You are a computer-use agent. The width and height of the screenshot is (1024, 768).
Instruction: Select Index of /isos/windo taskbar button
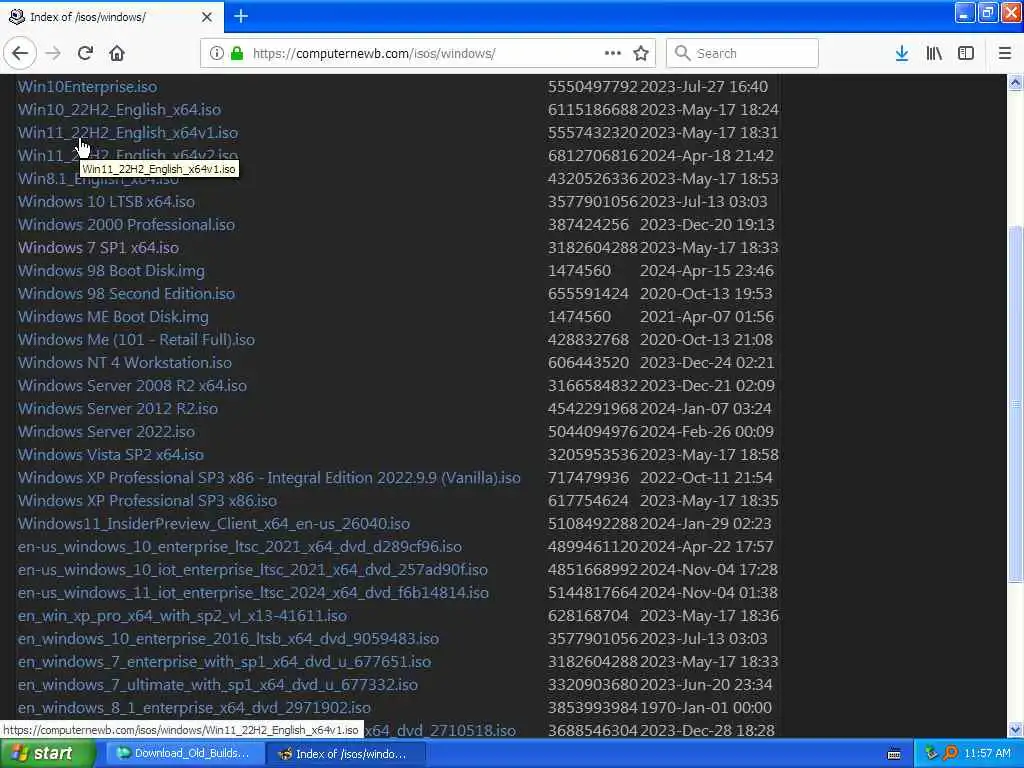(x=346, y=754)
